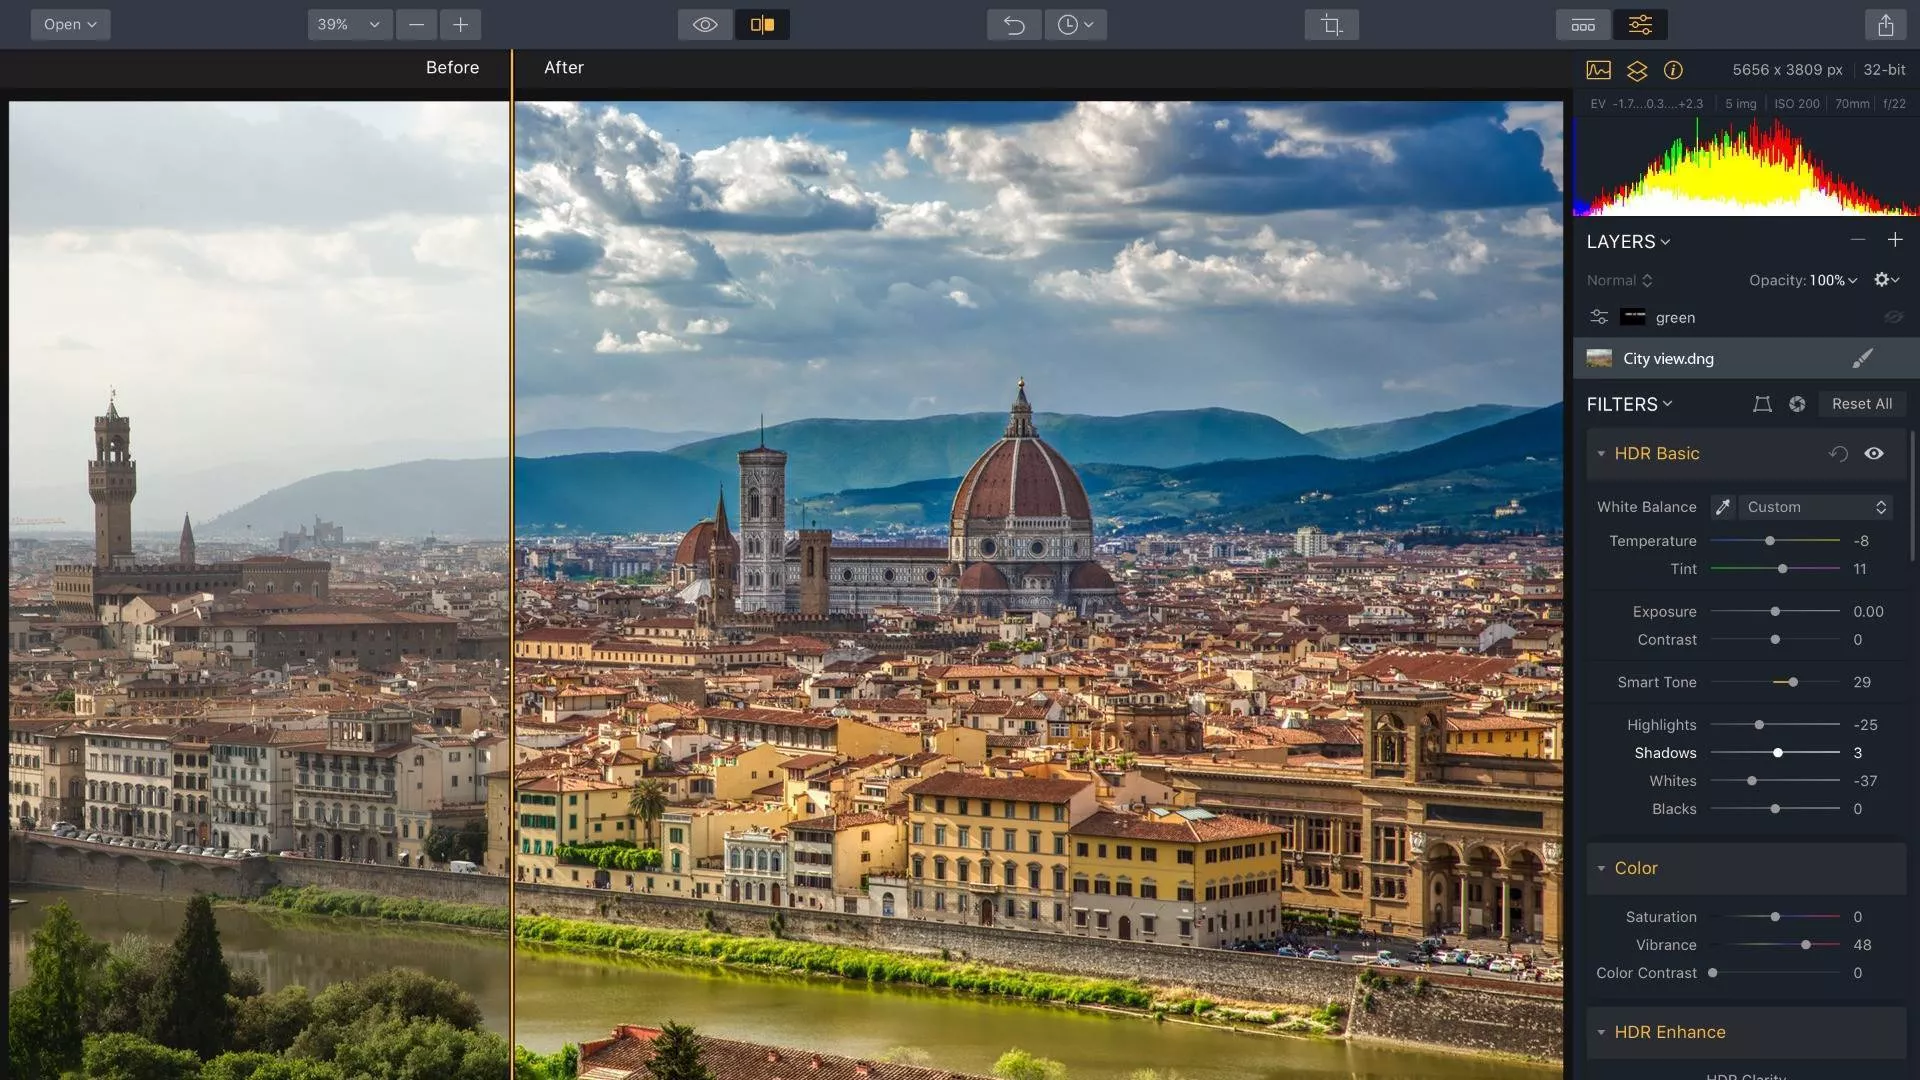
Task: Select the brush on City view.dng
Action: 1862,358
